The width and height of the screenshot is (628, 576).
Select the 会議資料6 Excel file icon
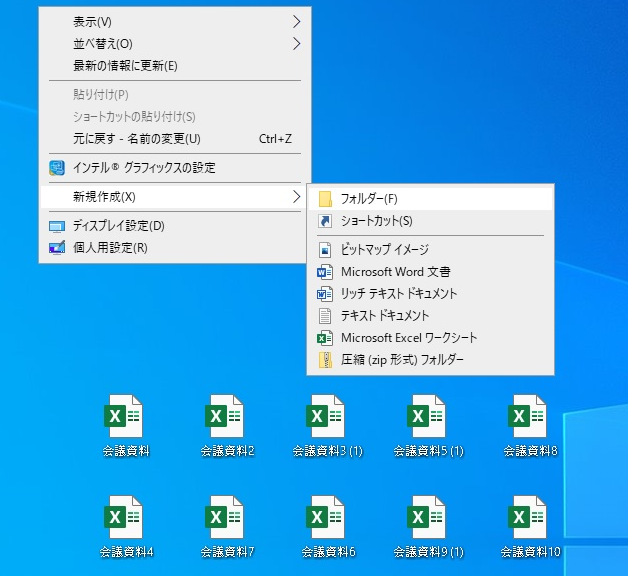click(x=326, y=517)
